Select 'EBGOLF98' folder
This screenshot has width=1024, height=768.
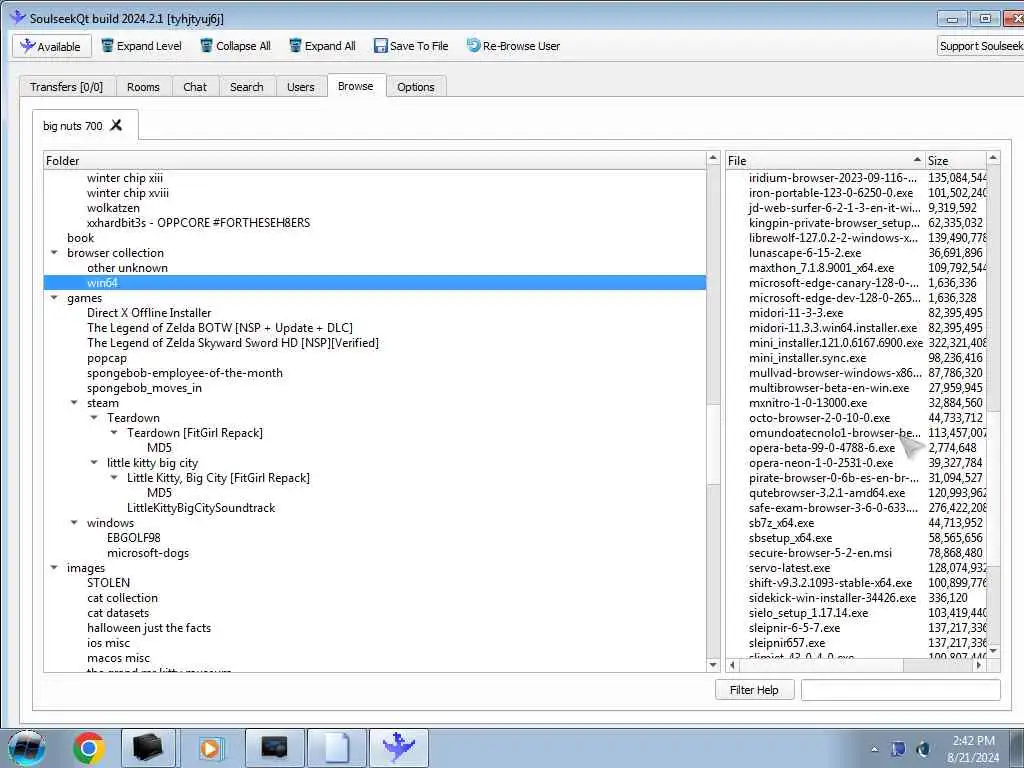pyautogui.click(x=133, y=538)
